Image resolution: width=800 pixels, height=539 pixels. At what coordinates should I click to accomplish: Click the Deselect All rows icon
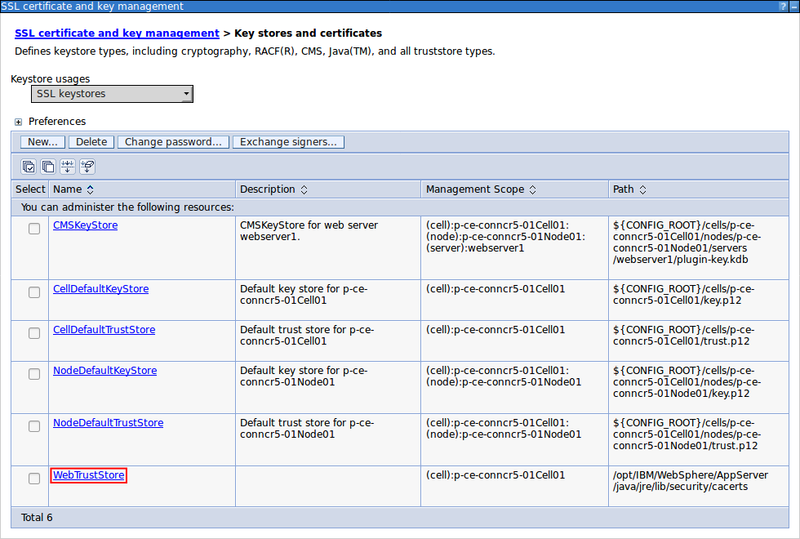tap(48, 167)
